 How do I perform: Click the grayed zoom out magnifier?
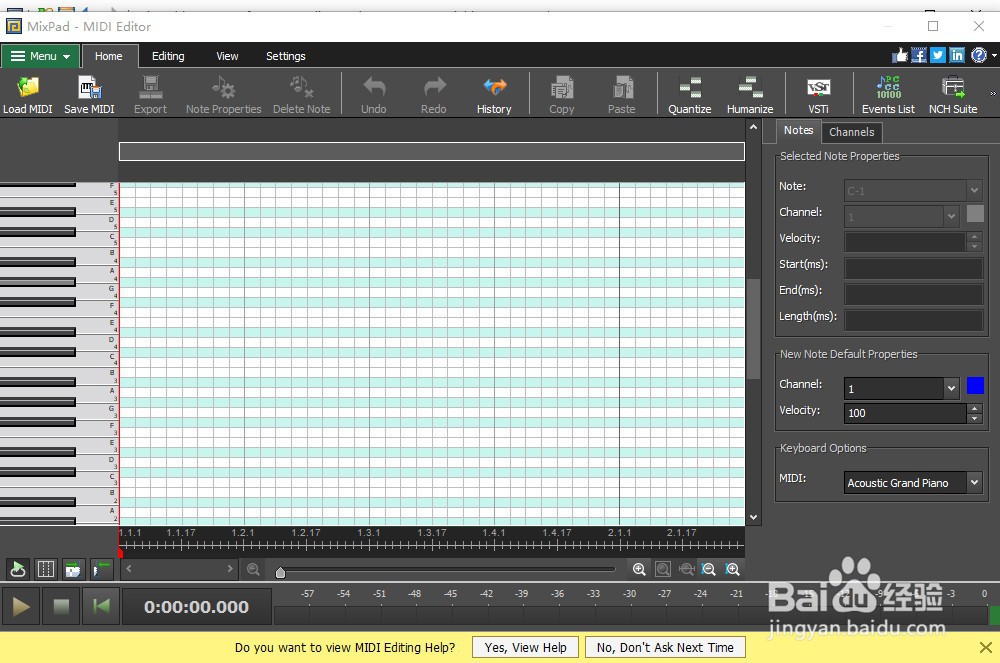click(253, 569)
